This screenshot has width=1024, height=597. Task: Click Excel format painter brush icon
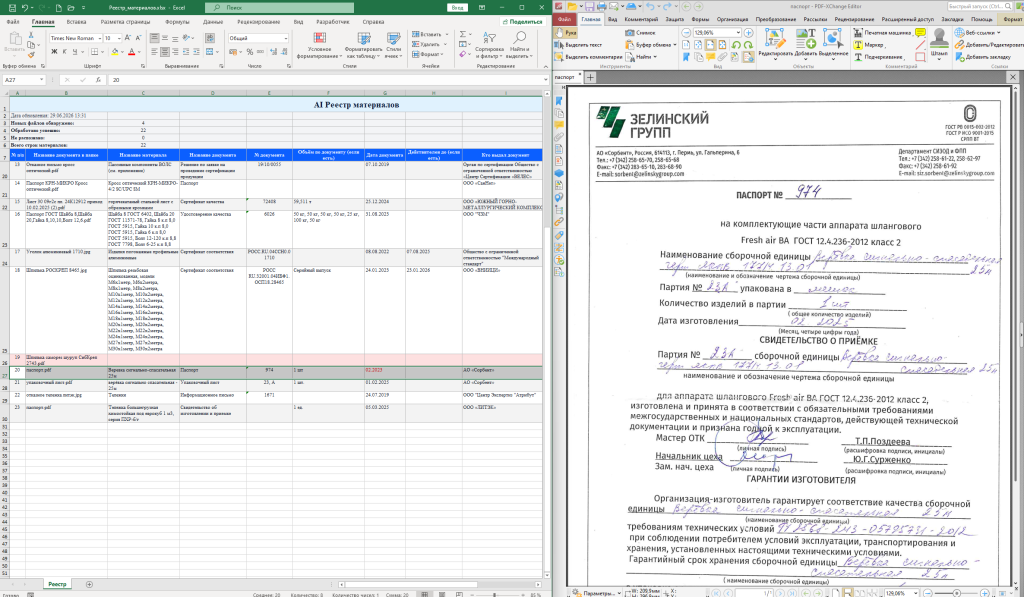[x=31, y=56]
